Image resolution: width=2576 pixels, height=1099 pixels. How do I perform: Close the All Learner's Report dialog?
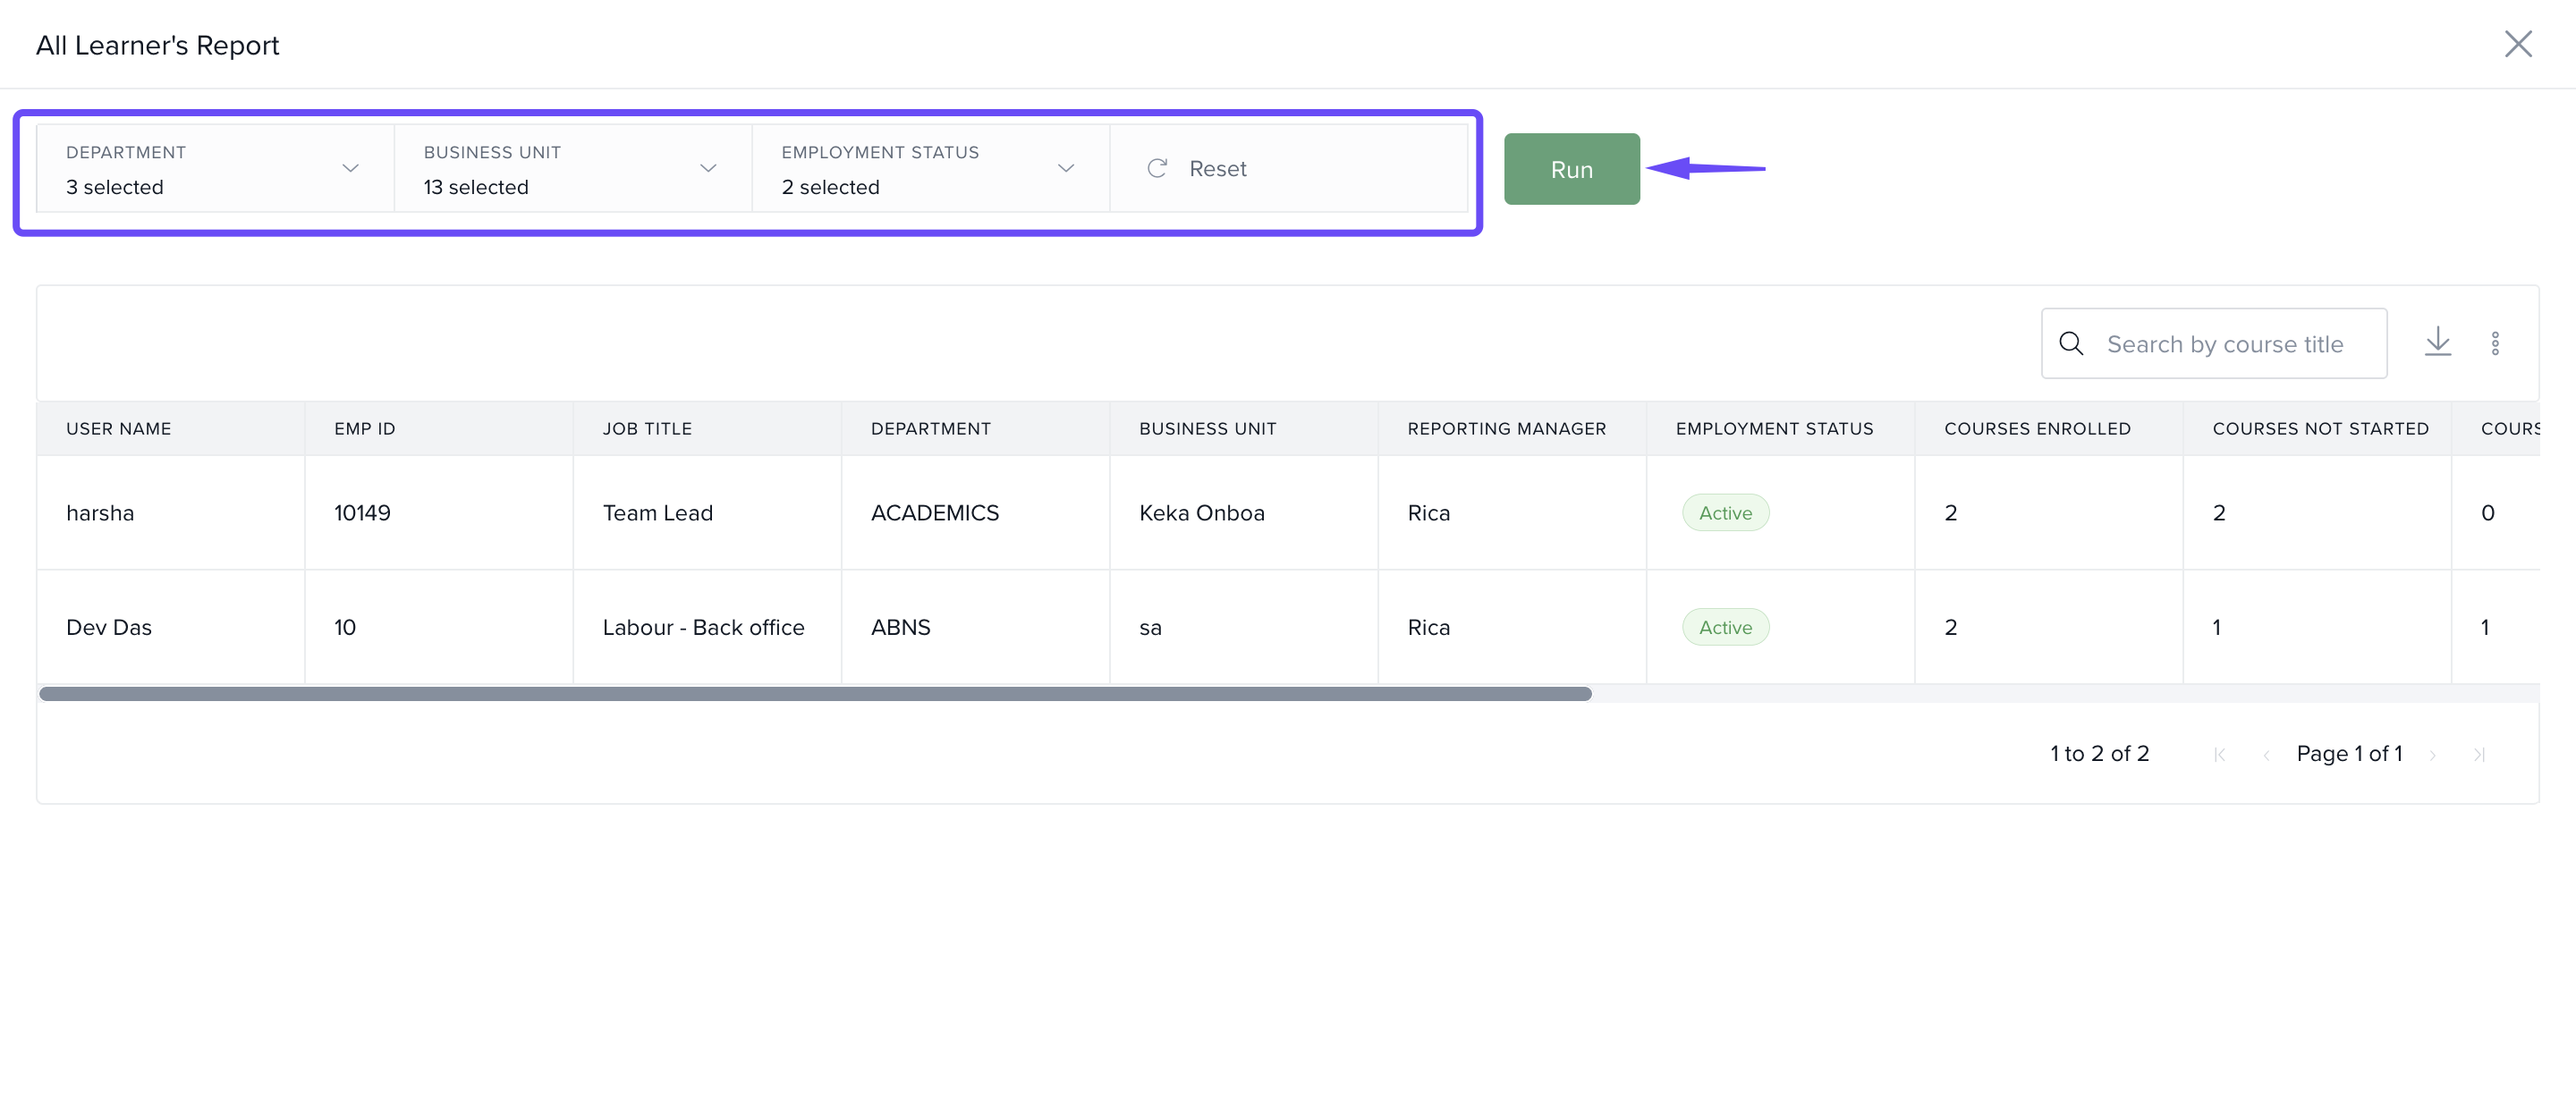[x=2517, y=44]
